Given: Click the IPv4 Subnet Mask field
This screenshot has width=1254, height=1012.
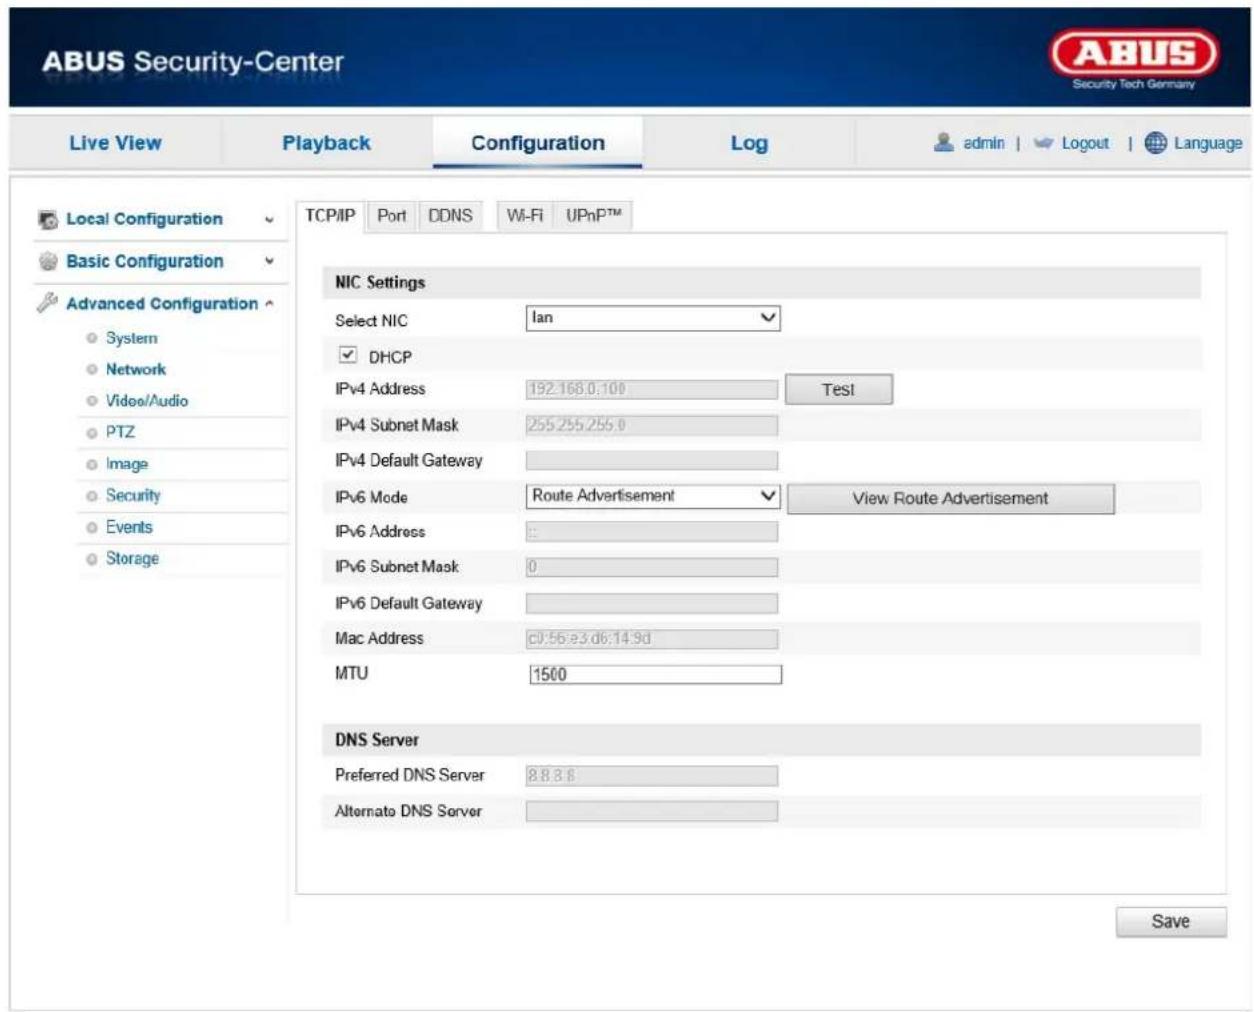Looking at the screenshot, I should tap(652, 425).
